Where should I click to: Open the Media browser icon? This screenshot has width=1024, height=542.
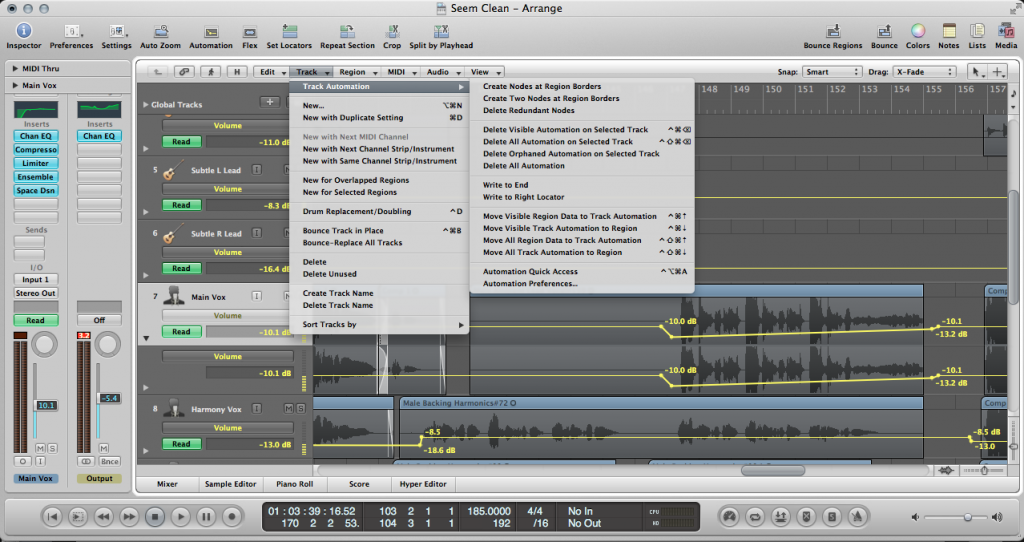[x=1006, y=31]
